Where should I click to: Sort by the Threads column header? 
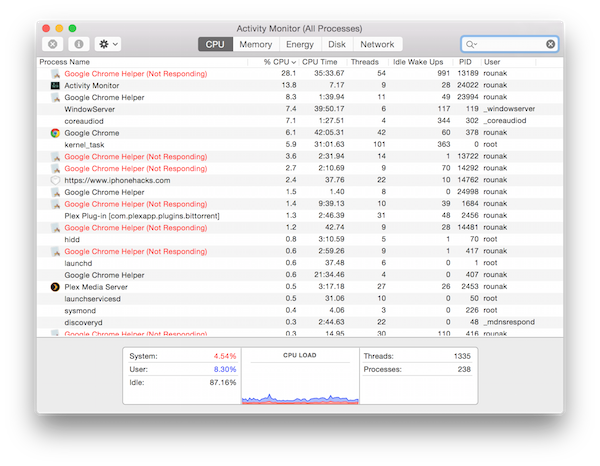coord(363,62)
